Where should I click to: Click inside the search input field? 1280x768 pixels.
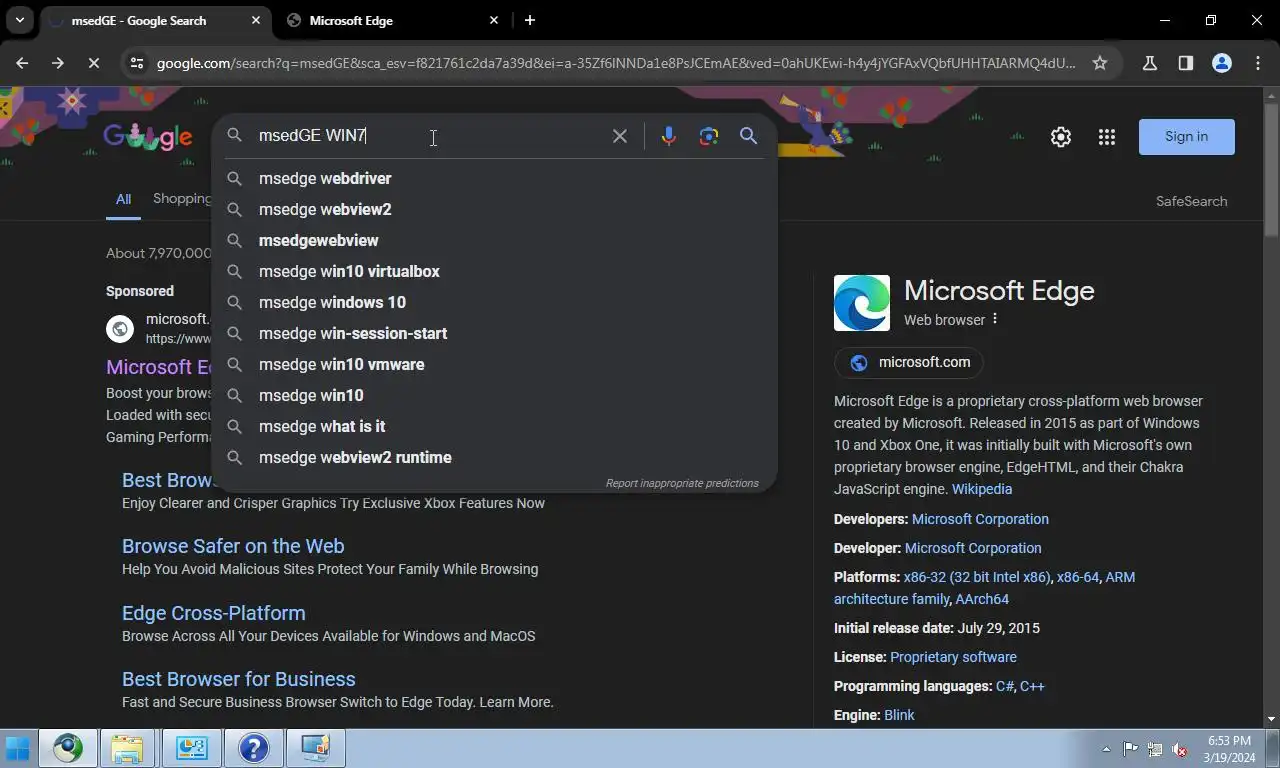point(430,136)
